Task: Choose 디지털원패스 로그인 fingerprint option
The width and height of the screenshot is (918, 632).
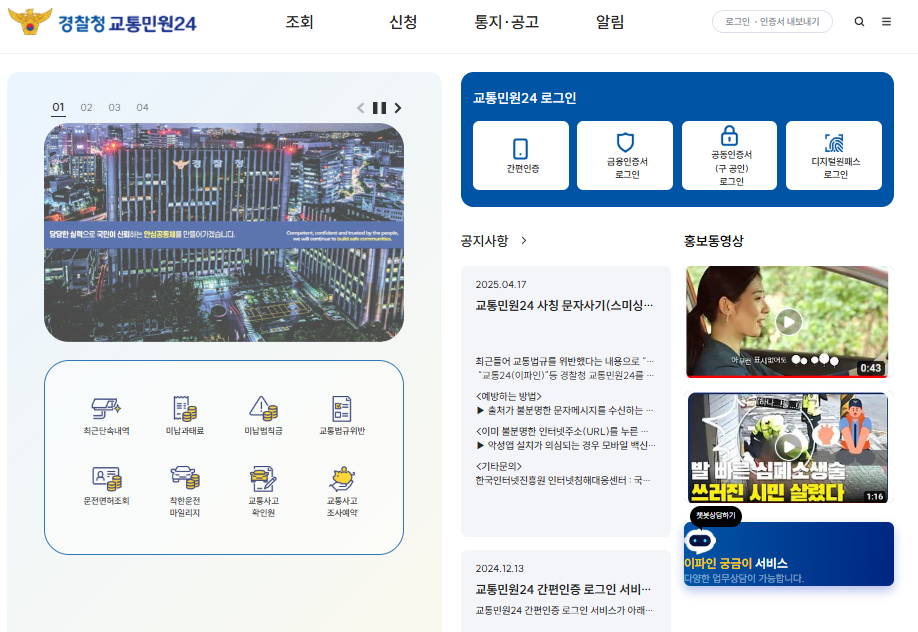Action: click(x=834, y=155)
